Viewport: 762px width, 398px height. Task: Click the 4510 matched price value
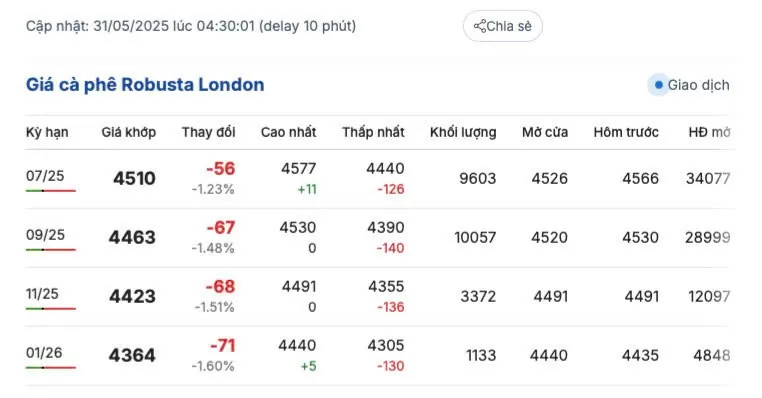point(134,178)
